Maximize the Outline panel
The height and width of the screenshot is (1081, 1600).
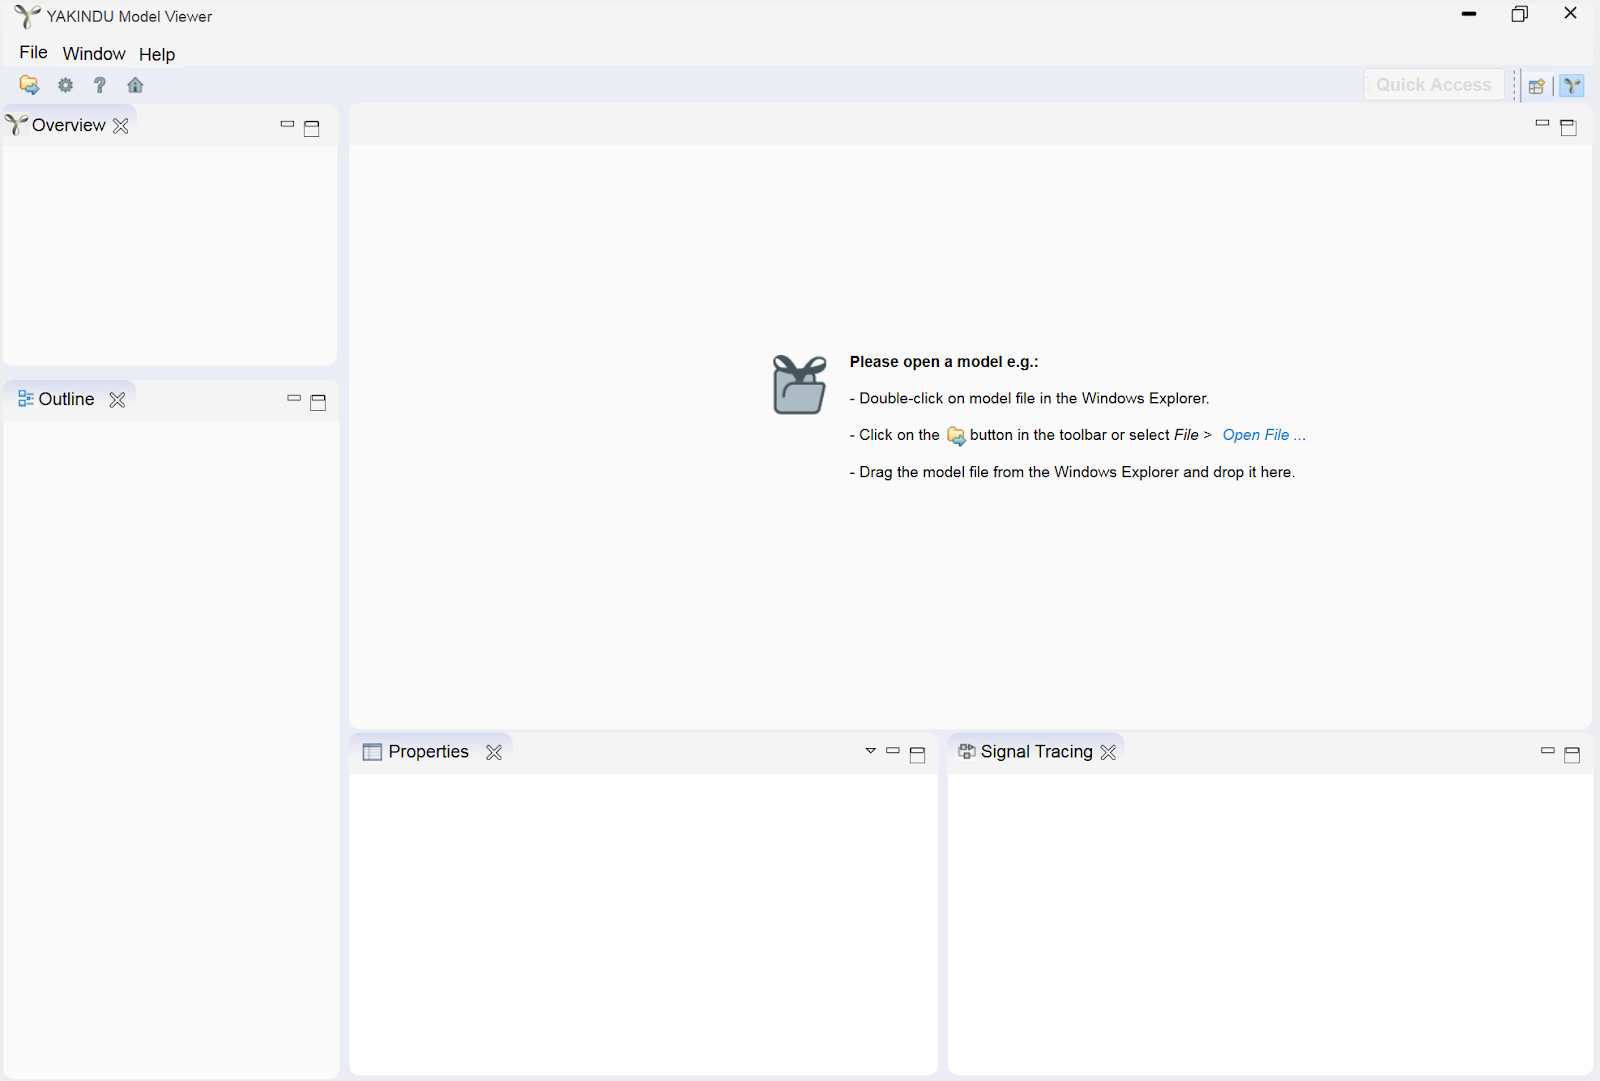[x=318, y=402]
